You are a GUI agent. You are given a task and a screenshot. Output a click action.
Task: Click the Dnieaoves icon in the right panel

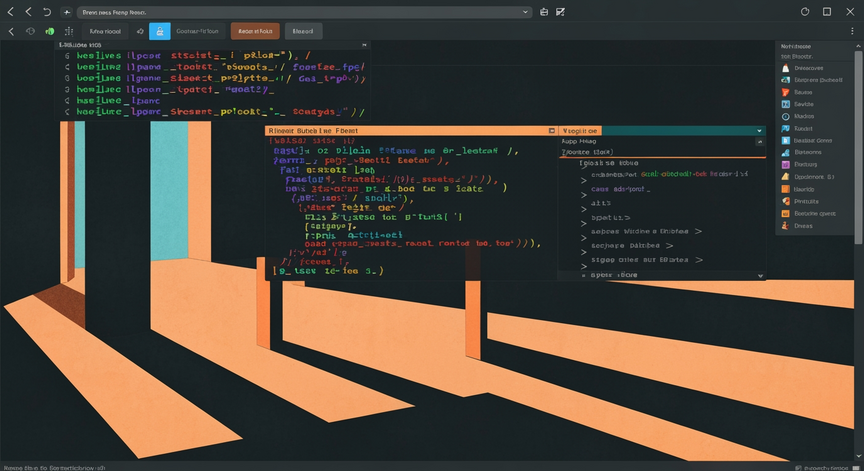[x=786, y=68]
